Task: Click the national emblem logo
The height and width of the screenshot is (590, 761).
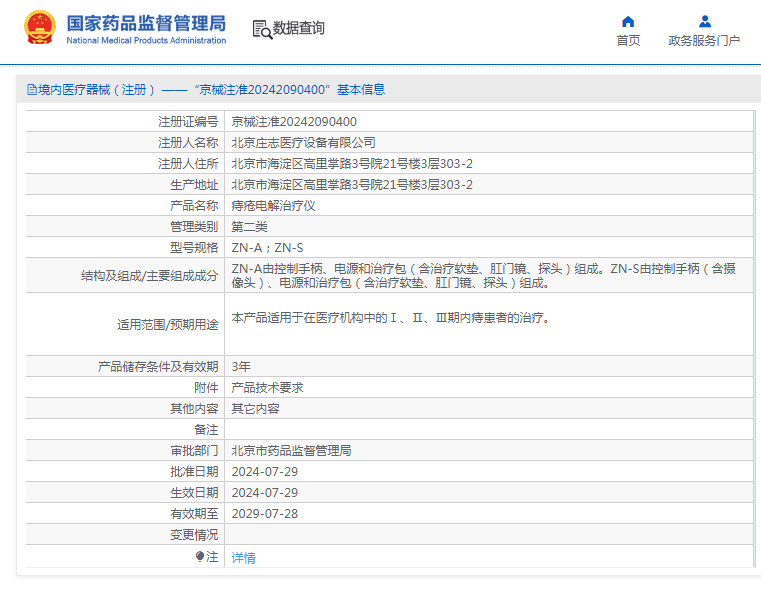Action: pos(40,28)
